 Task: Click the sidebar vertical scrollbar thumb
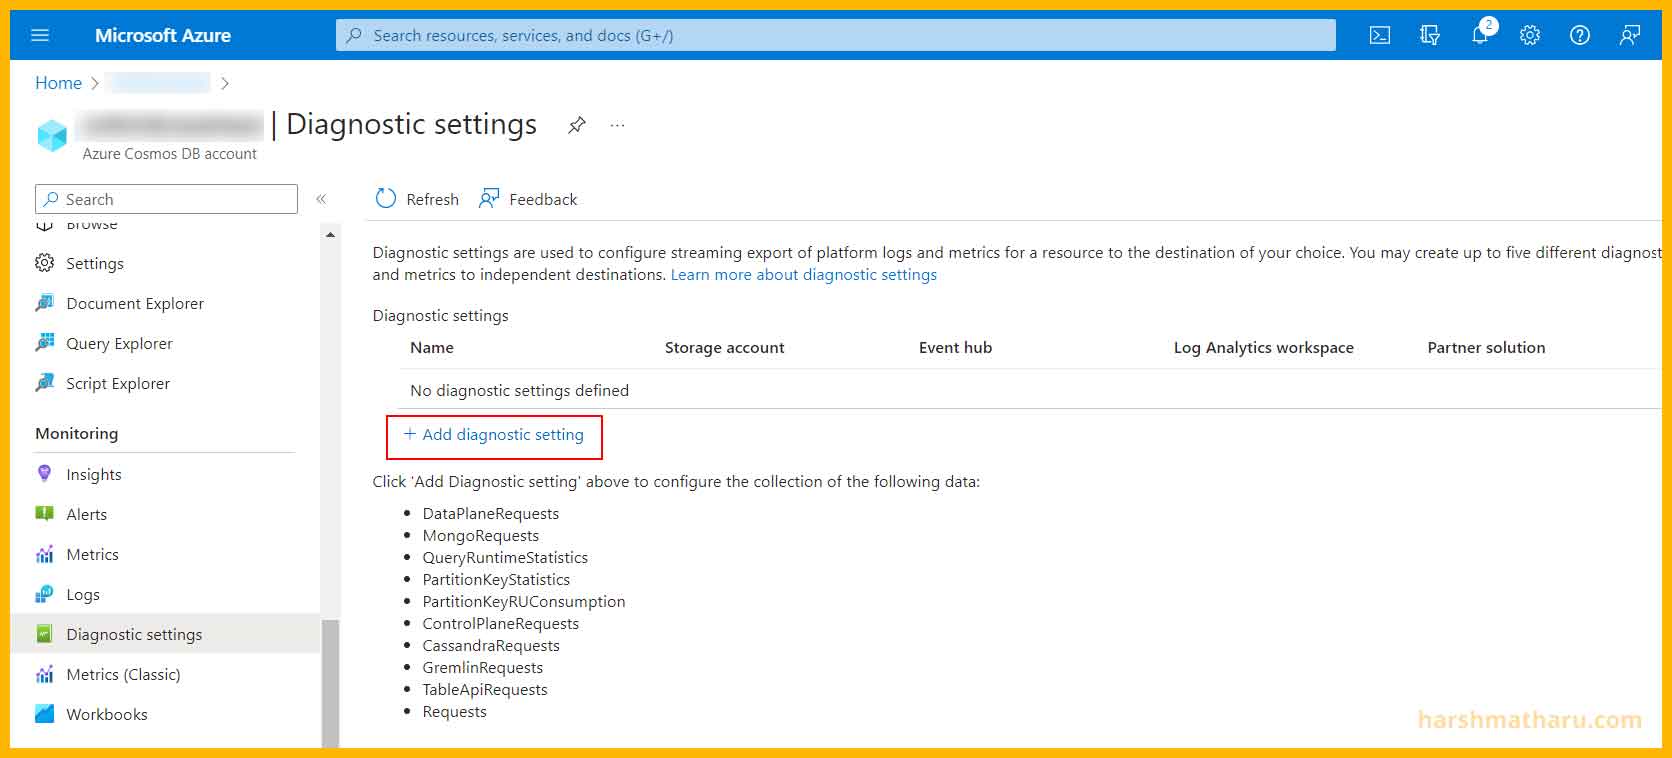tap(331, 683)
